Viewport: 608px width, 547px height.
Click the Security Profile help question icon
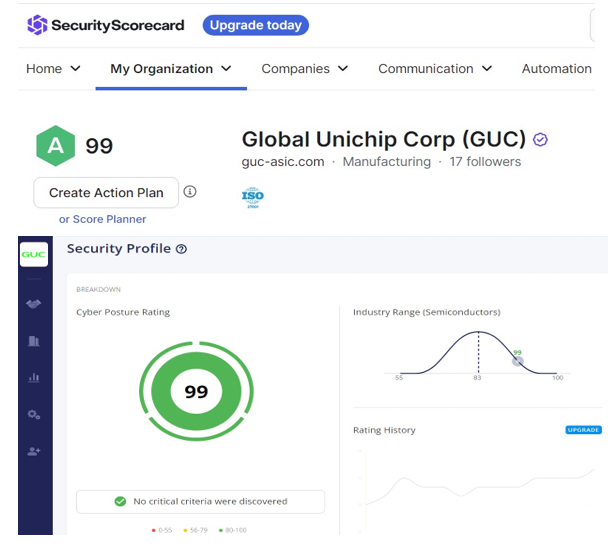181,249
